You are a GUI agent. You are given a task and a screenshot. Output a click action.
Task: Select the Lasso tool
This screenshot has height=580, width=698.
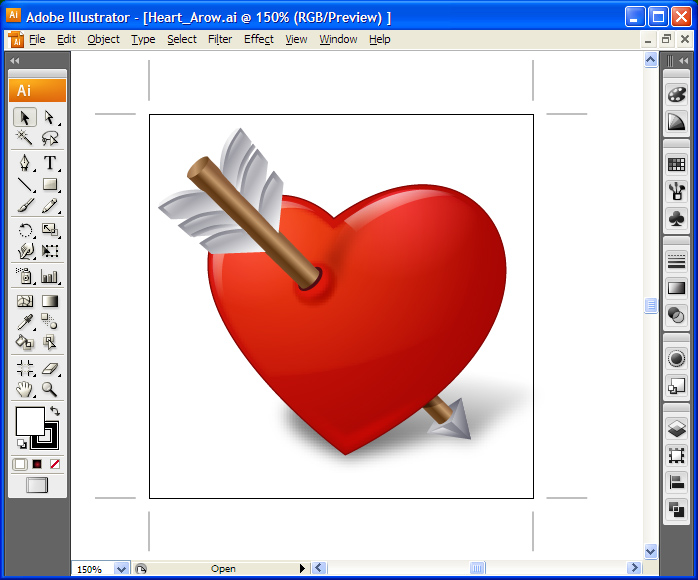[x=49, y=138]
